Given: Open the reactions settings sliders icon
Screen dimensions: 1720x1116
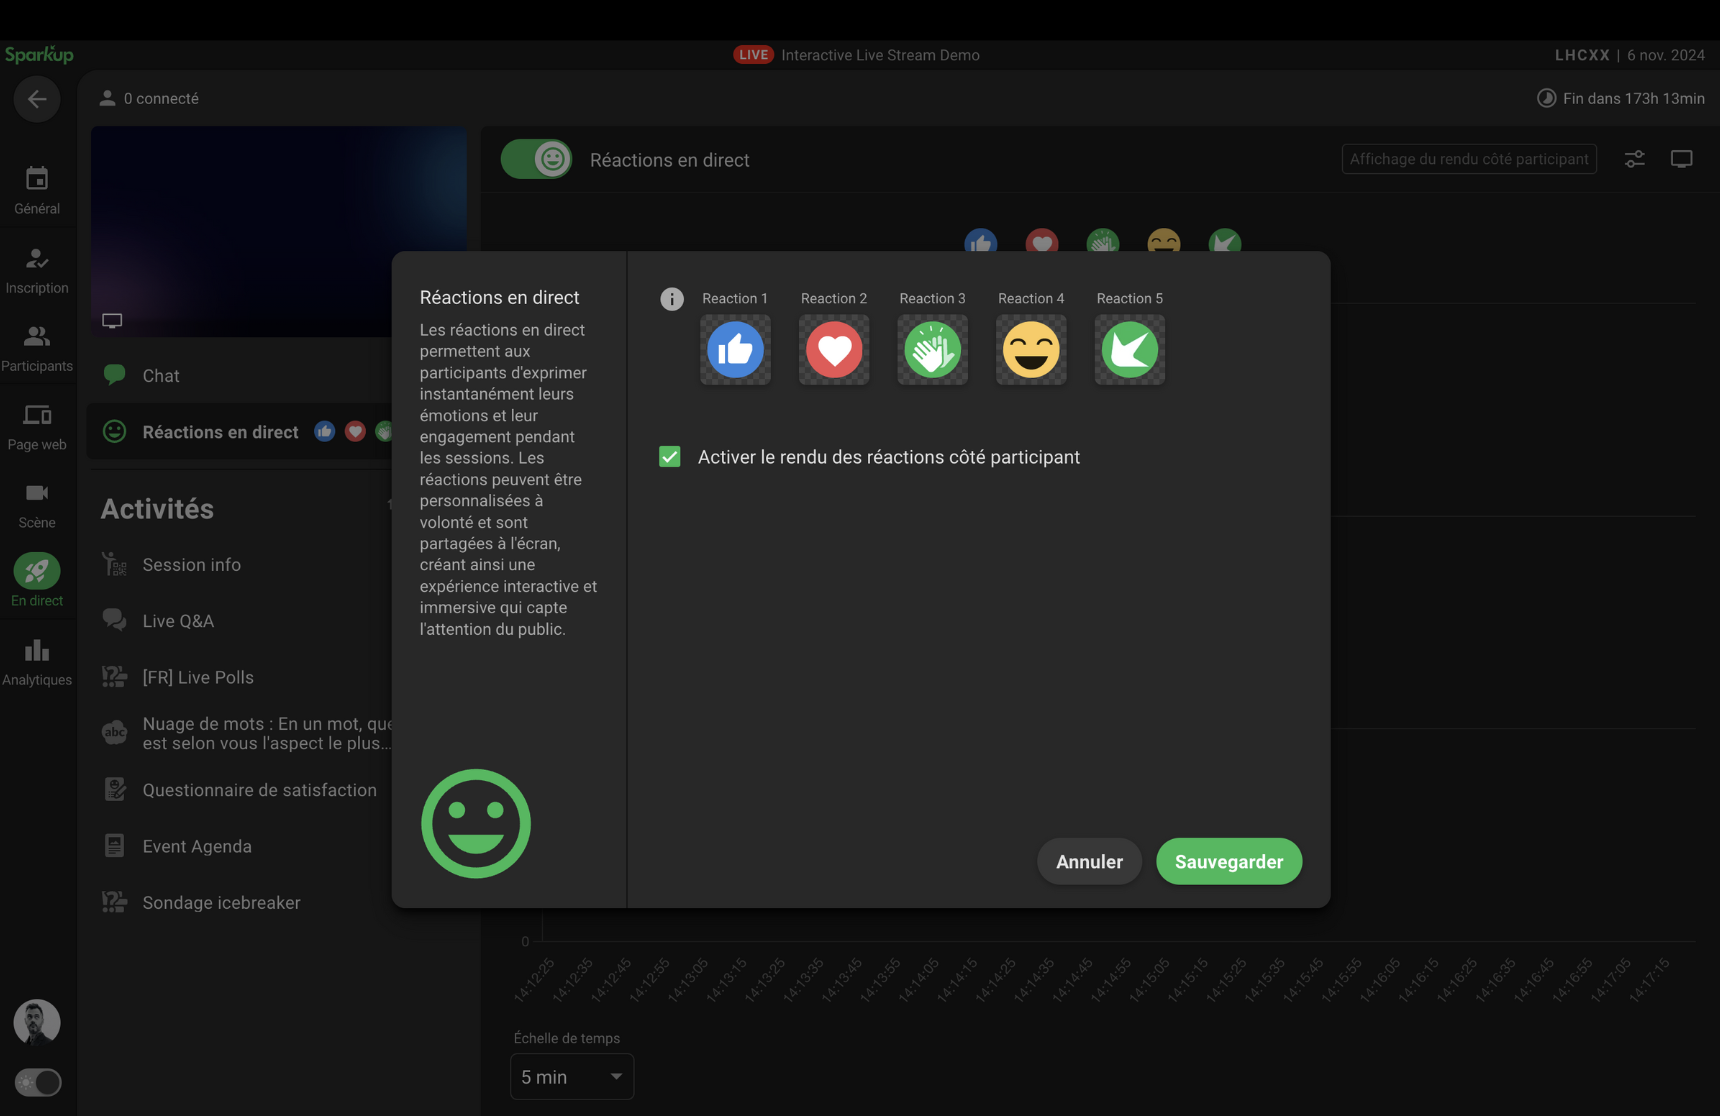Looking at the screenshot, I should point(1634,159).
